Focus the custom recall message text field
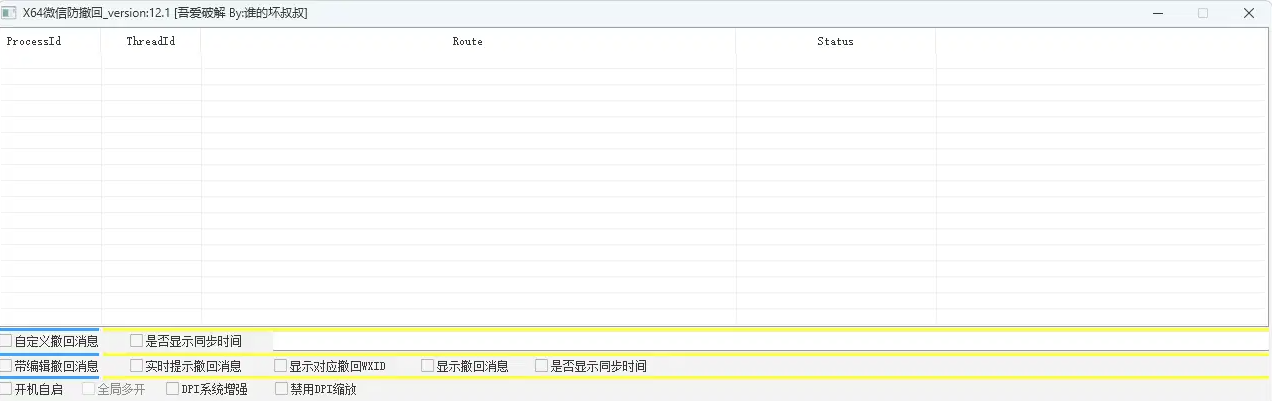The image size is (1272, 401). pyautogui.click(x=770, y=341)
